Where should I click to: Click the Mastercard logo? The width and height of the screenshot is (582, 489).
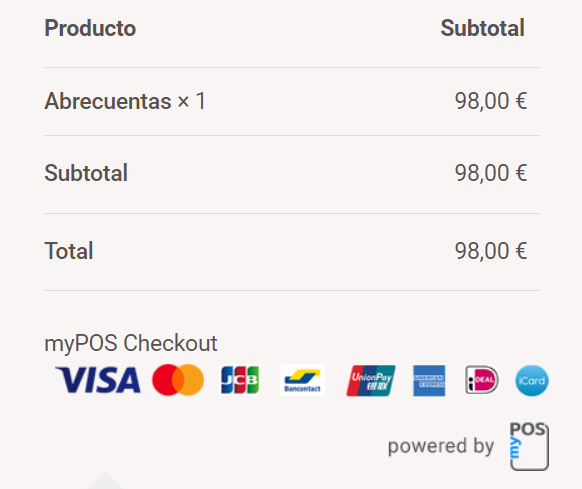tap(178, 380)
